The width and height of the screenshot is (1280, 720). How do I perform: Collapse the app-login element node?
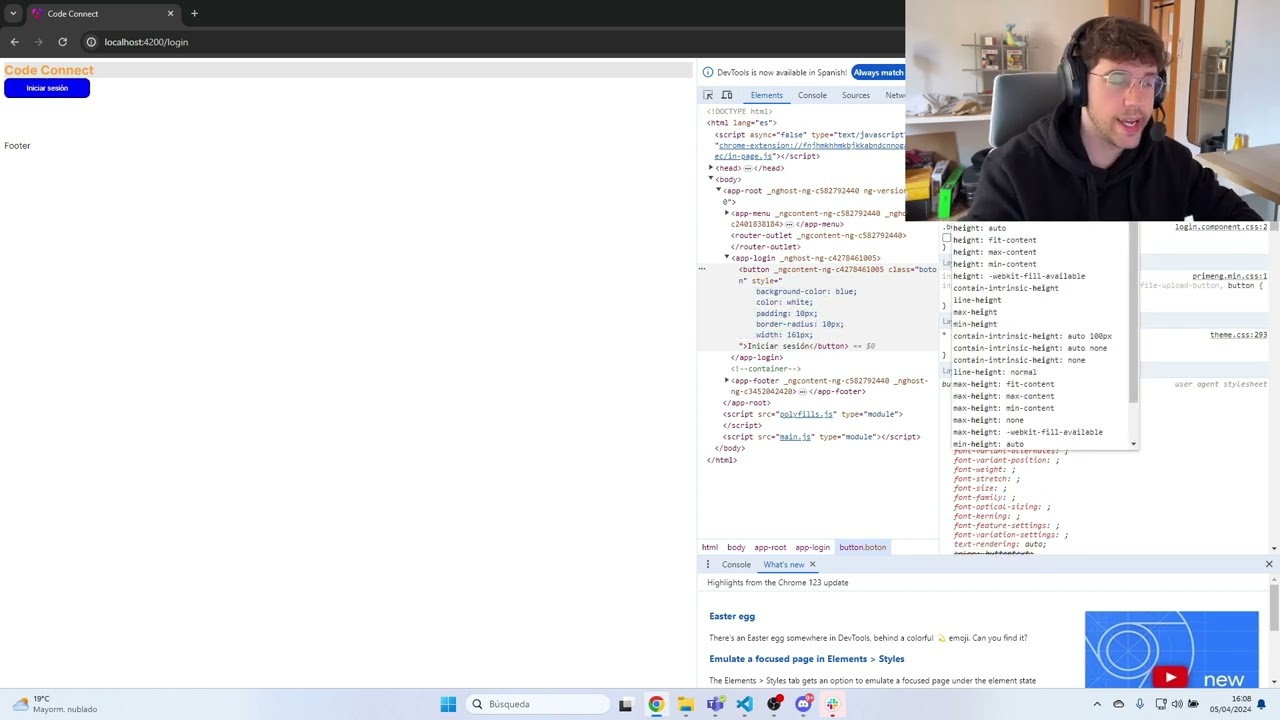pos(727,258)
